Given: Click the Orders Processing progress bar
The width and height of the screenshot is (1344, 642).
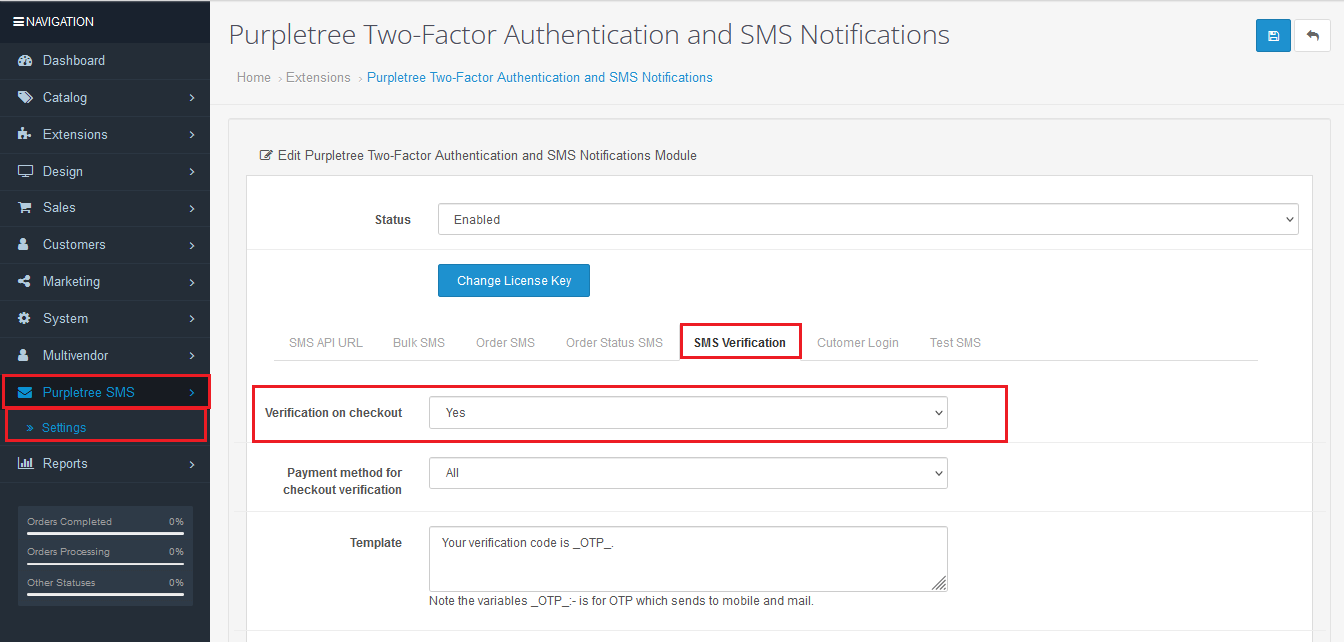Looking at the screenshot, I should click(x=105, y=563).
